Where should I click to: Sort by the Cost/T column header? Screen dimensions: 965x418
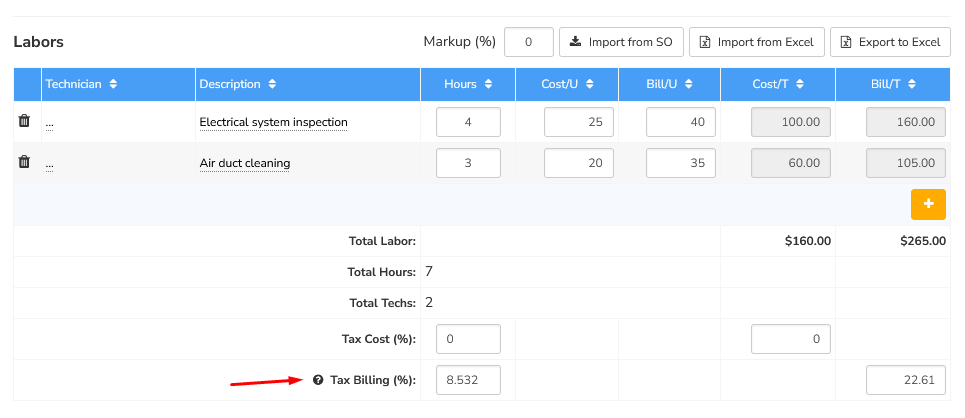[x=778, y=84]
